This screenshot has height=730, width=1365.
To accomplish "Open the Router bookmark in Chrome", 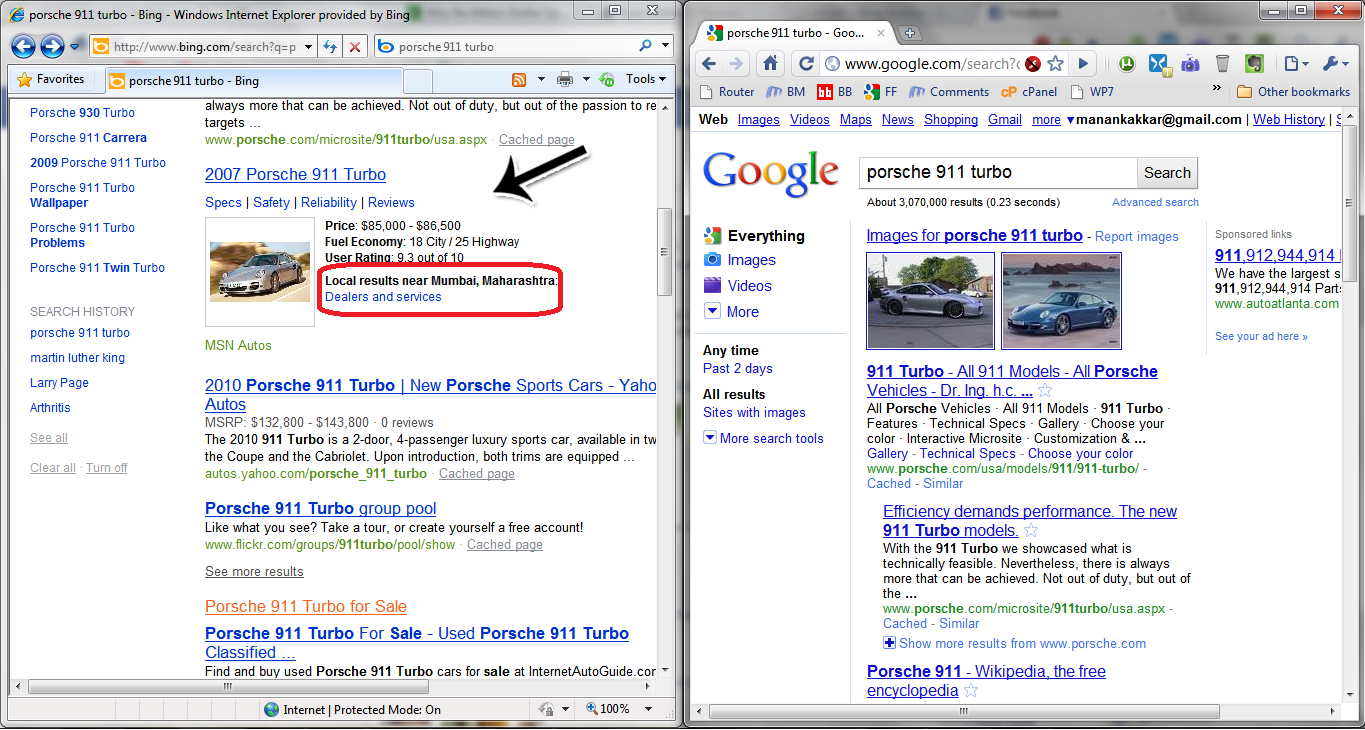I will (x=726, y=92).
